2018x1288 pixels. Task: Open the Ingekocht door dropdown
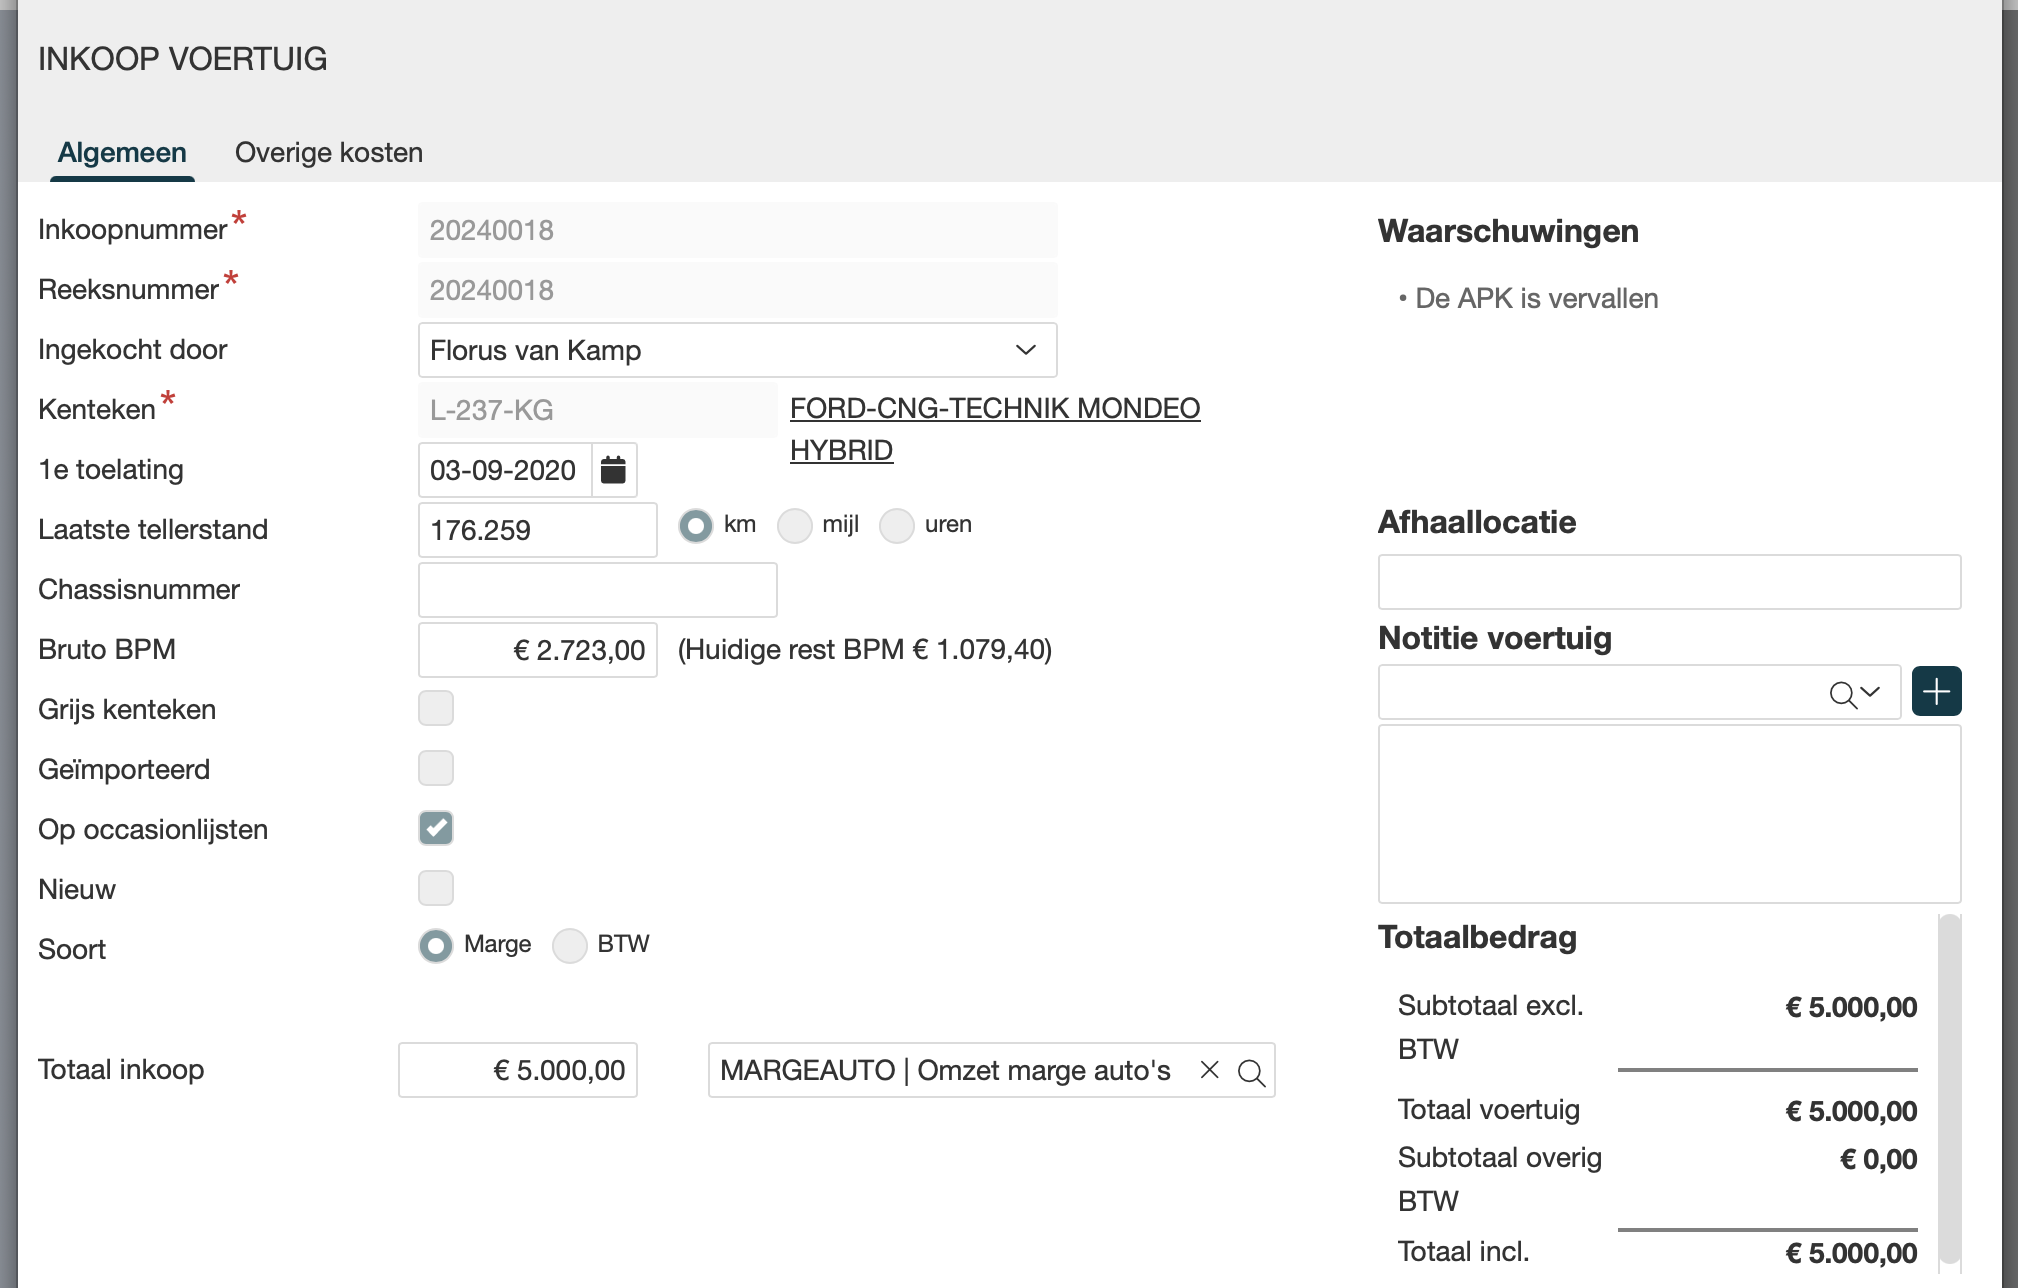pos(737,350)
